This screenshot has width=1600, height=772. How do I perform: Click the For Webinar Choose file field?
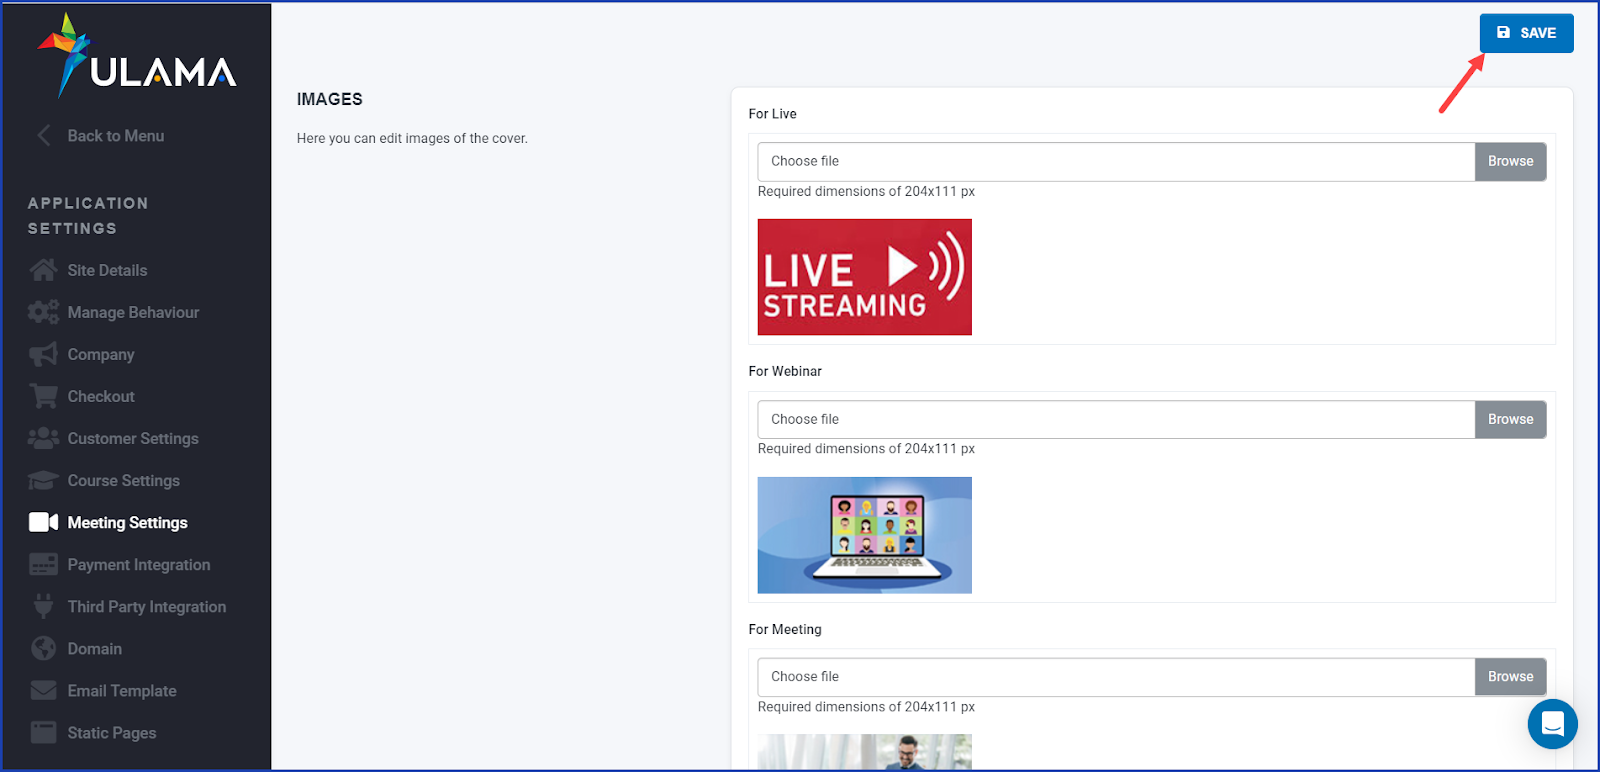(x=1116, y=419)
